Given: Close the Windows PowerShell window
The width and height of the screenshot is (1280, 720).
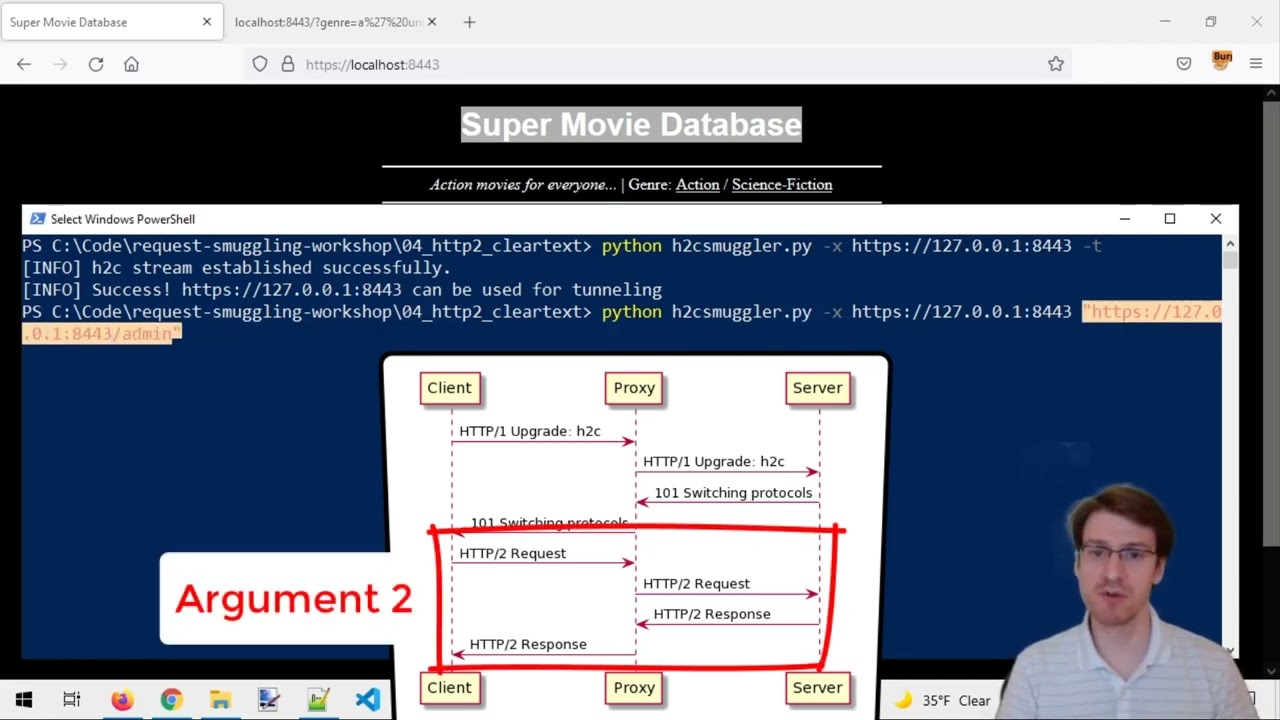Looking at the screenshot, I should (1216, 219).
